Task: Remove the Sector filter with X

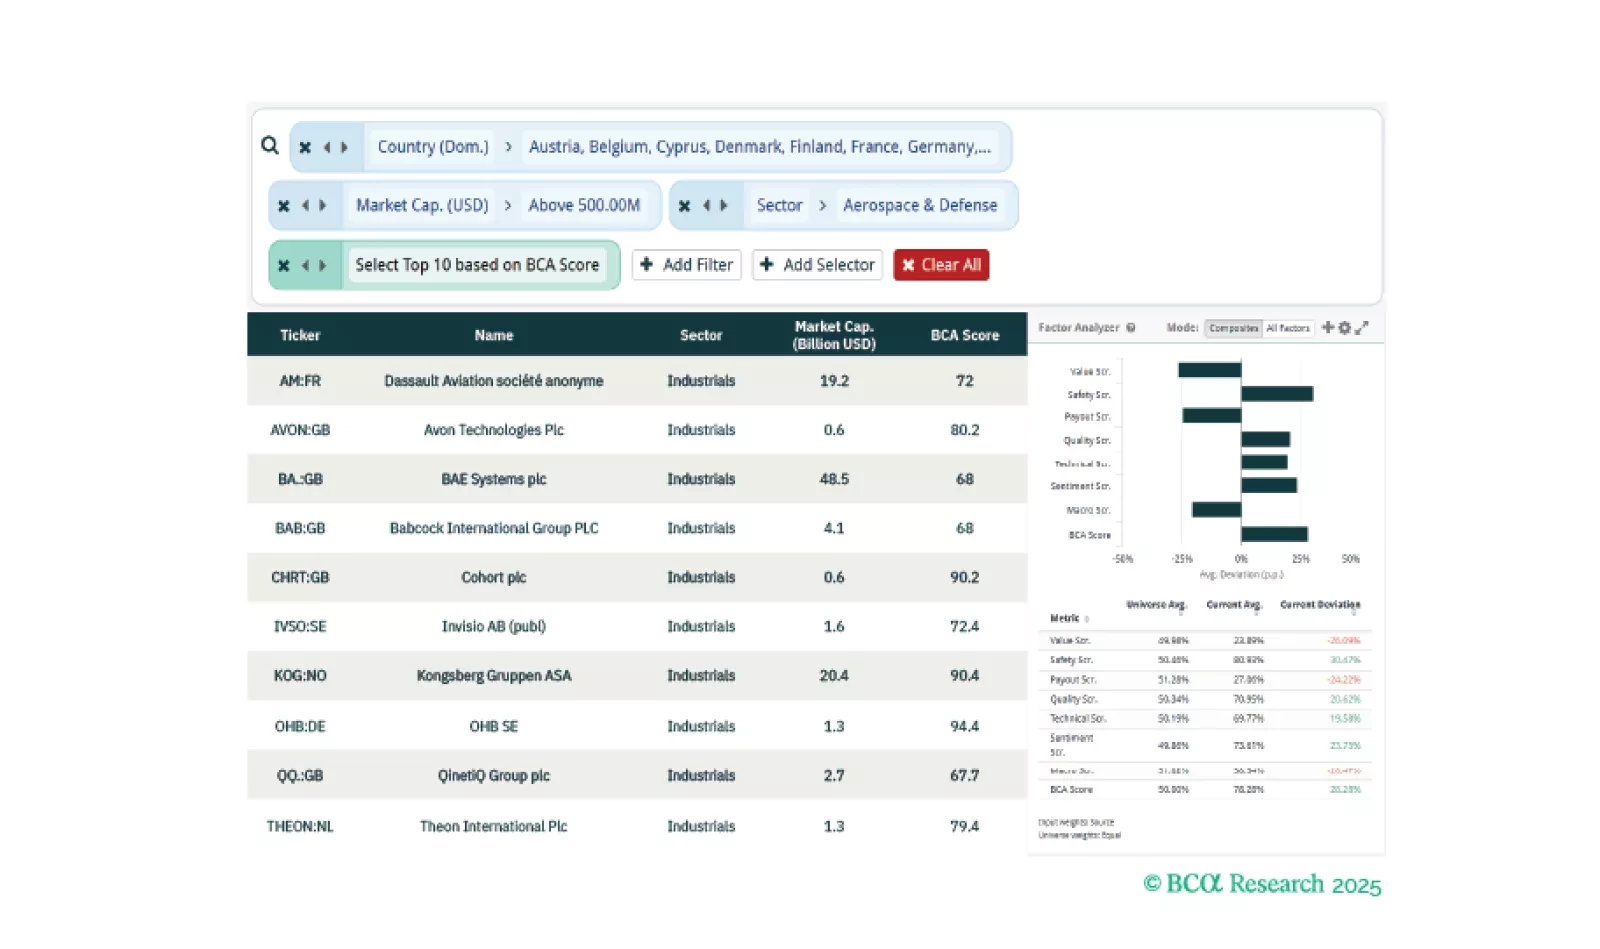Action: point(684,206)
